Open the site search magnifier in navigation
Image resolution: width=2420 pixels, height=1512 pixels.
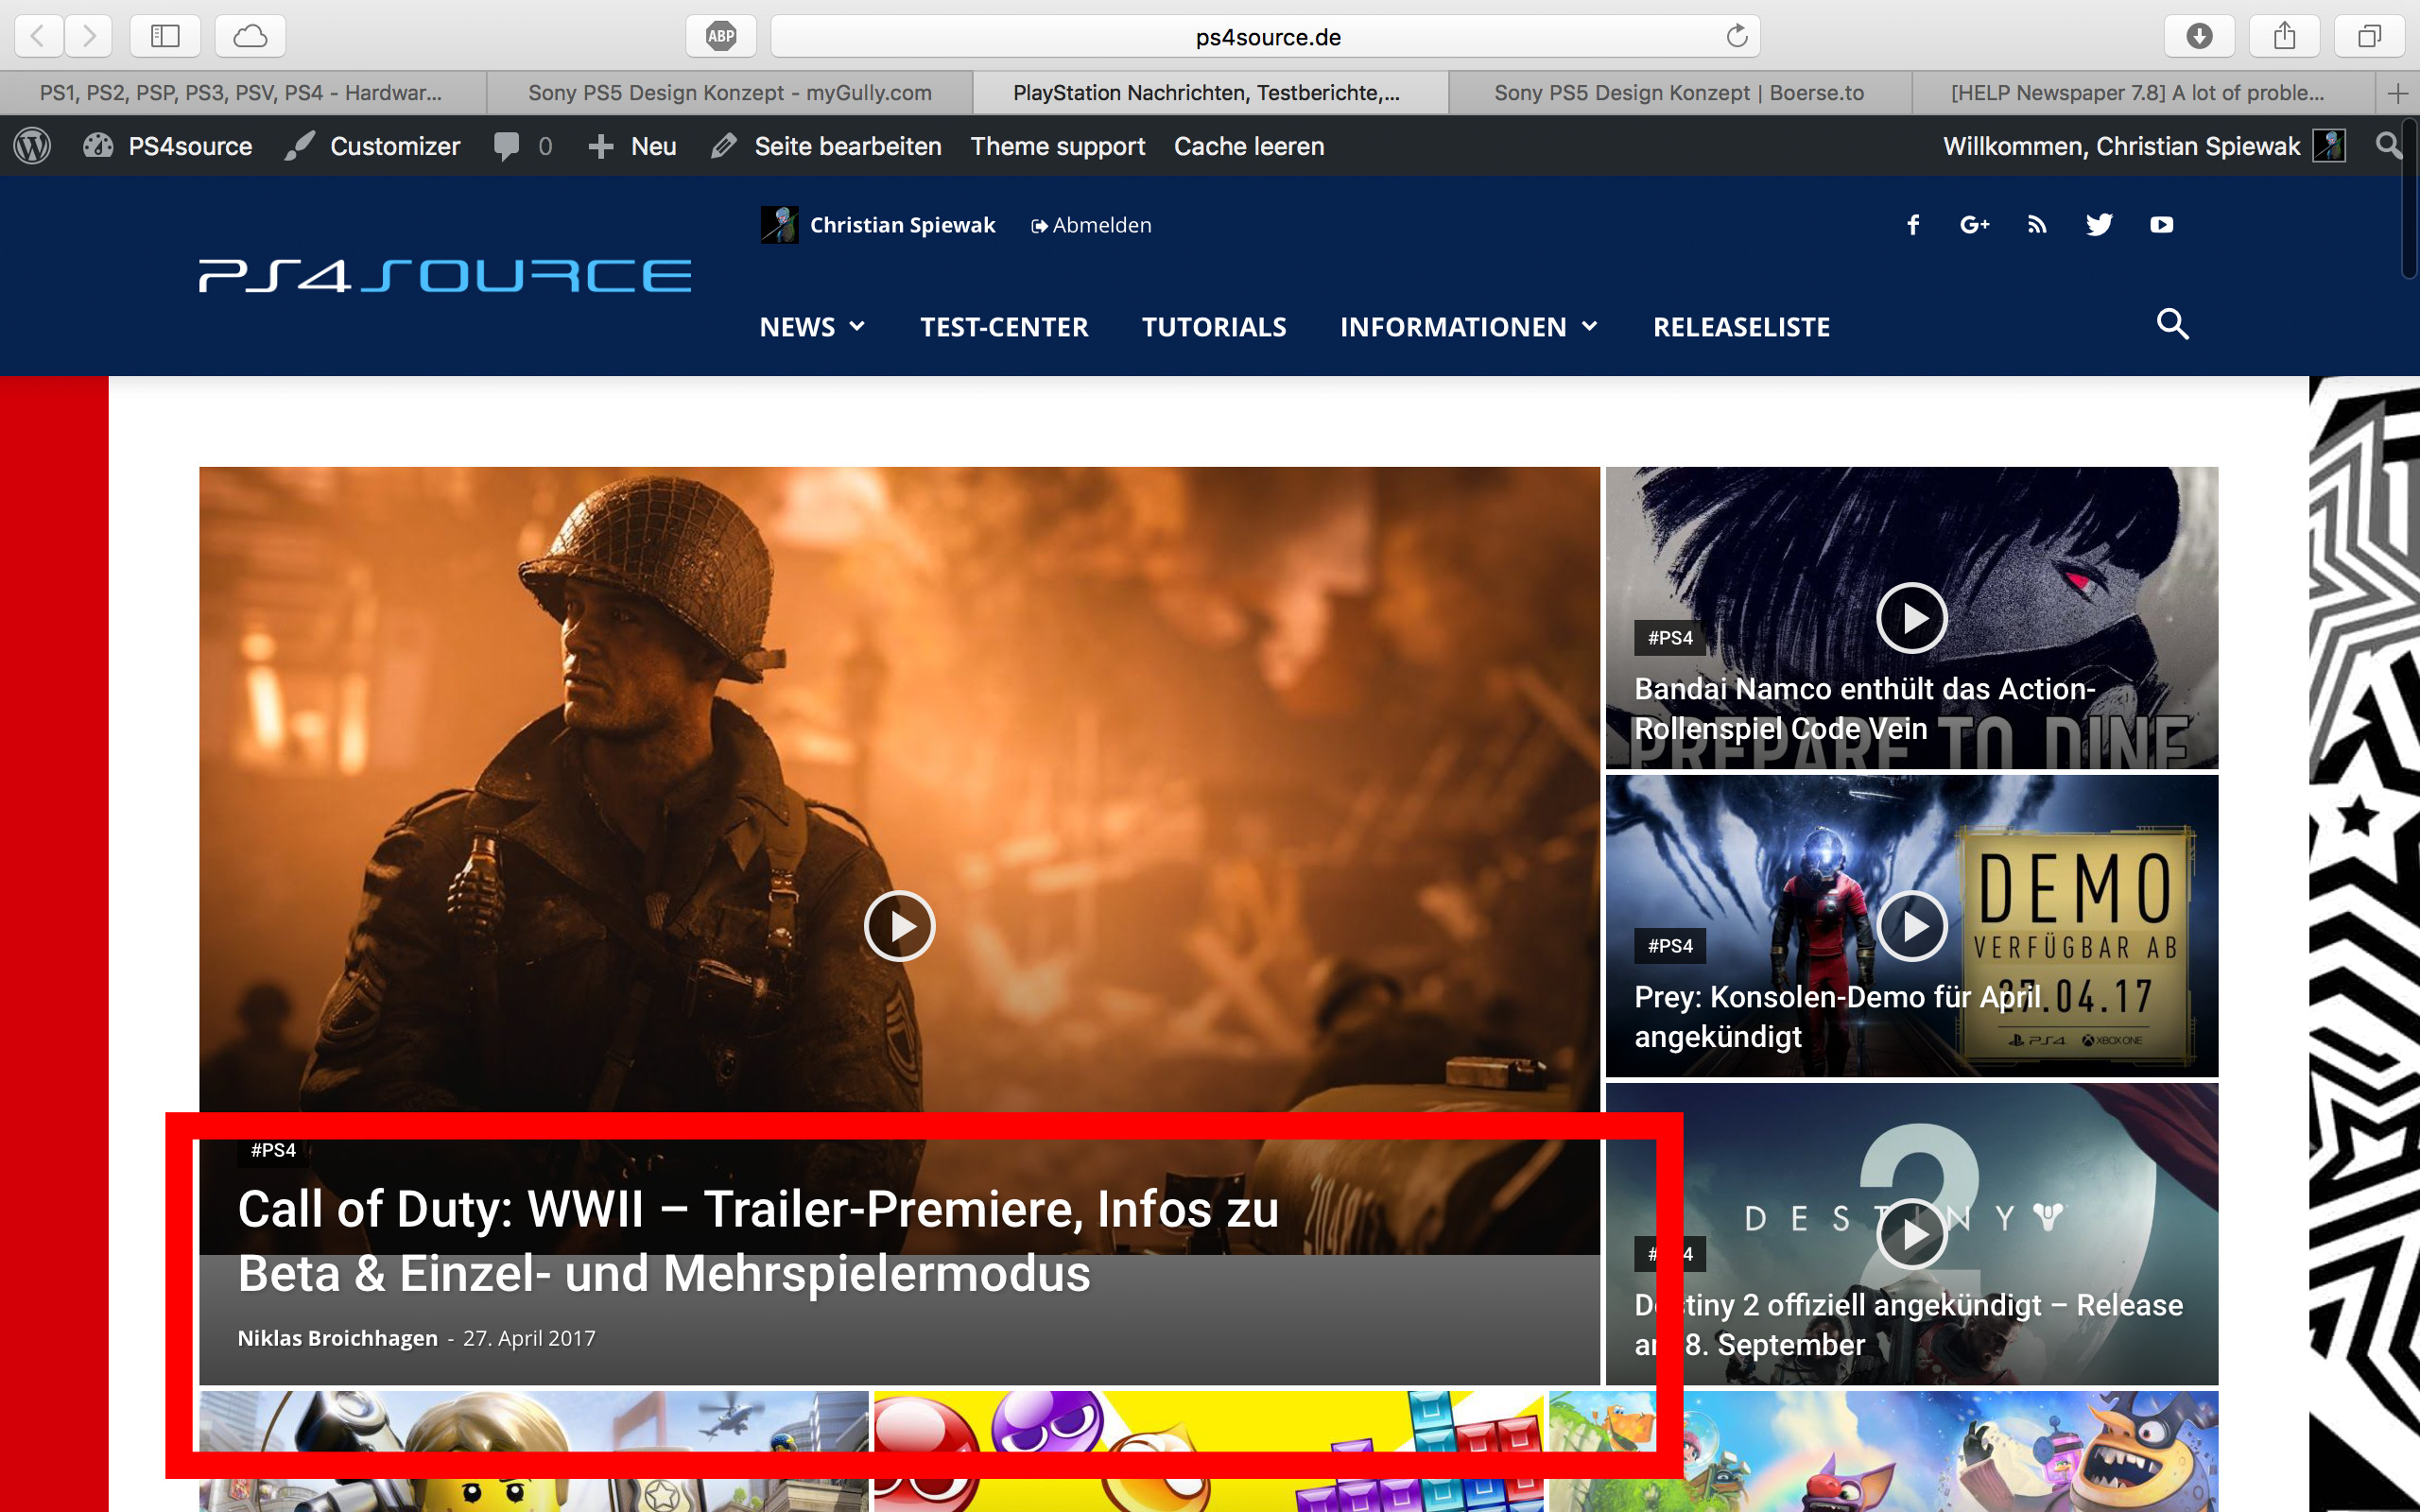pos(2172,324)
